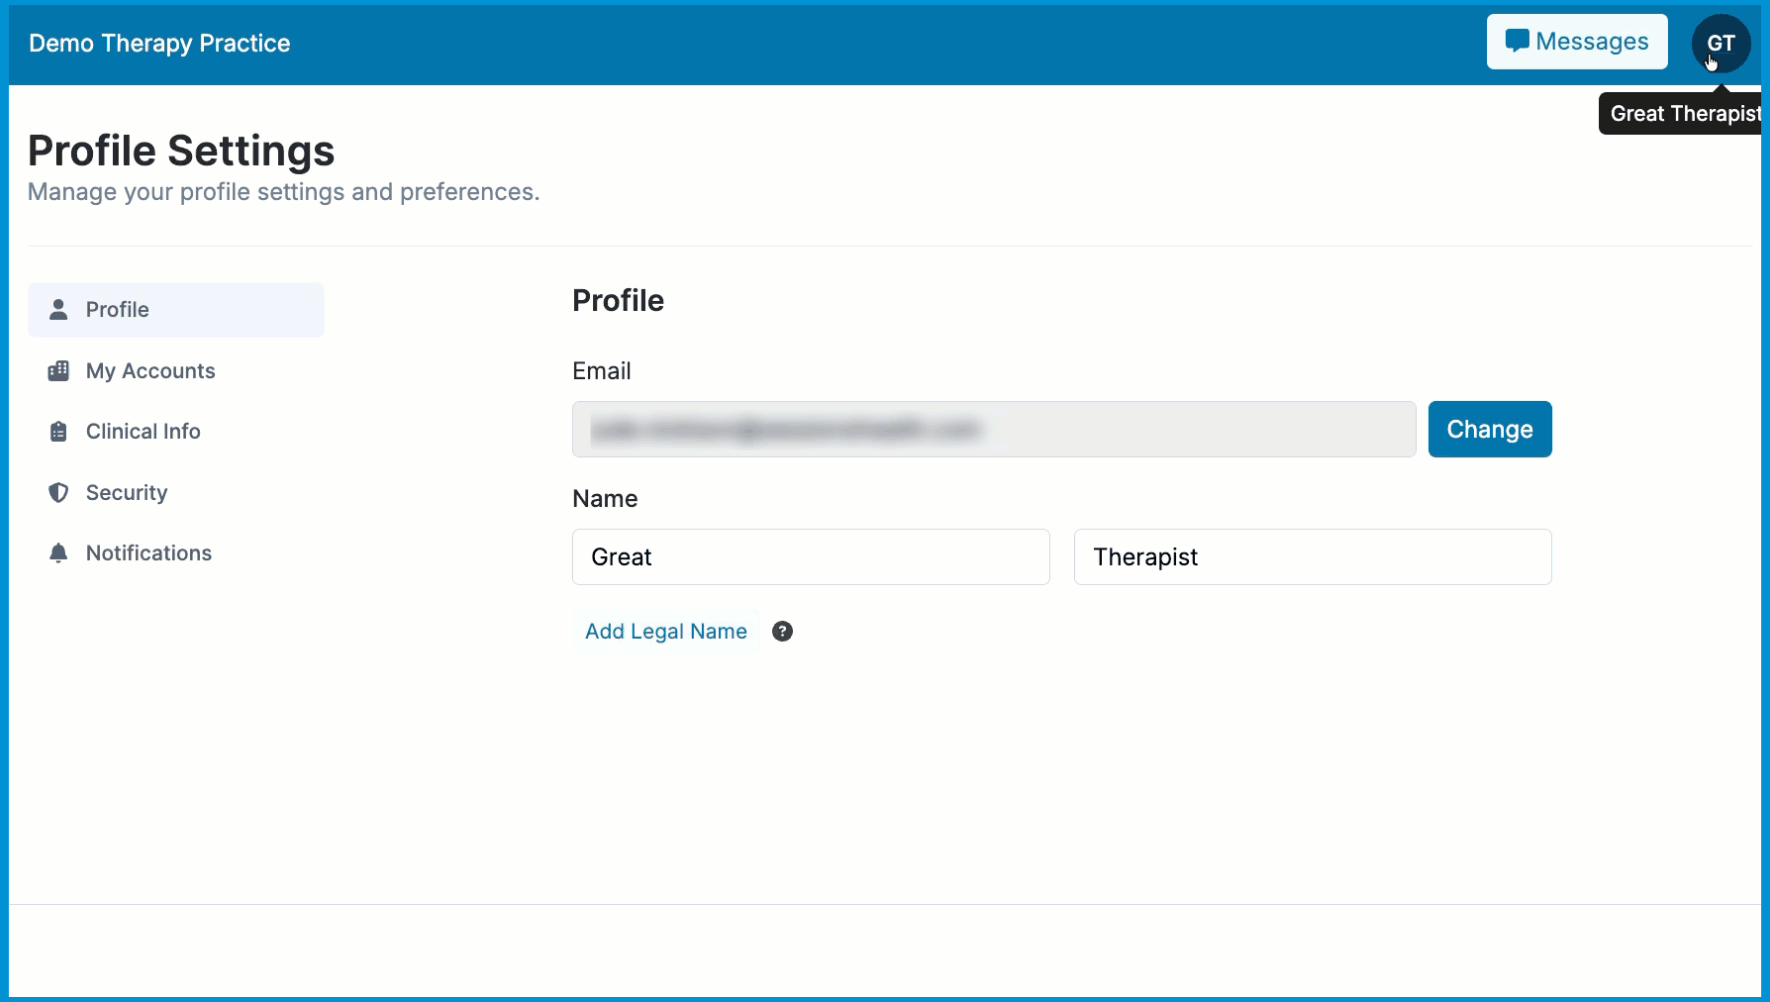The width and height of the screenshot is (1770, 1002).
Task: Click the Add Legal Name link
Action: [x=665, y=631]
